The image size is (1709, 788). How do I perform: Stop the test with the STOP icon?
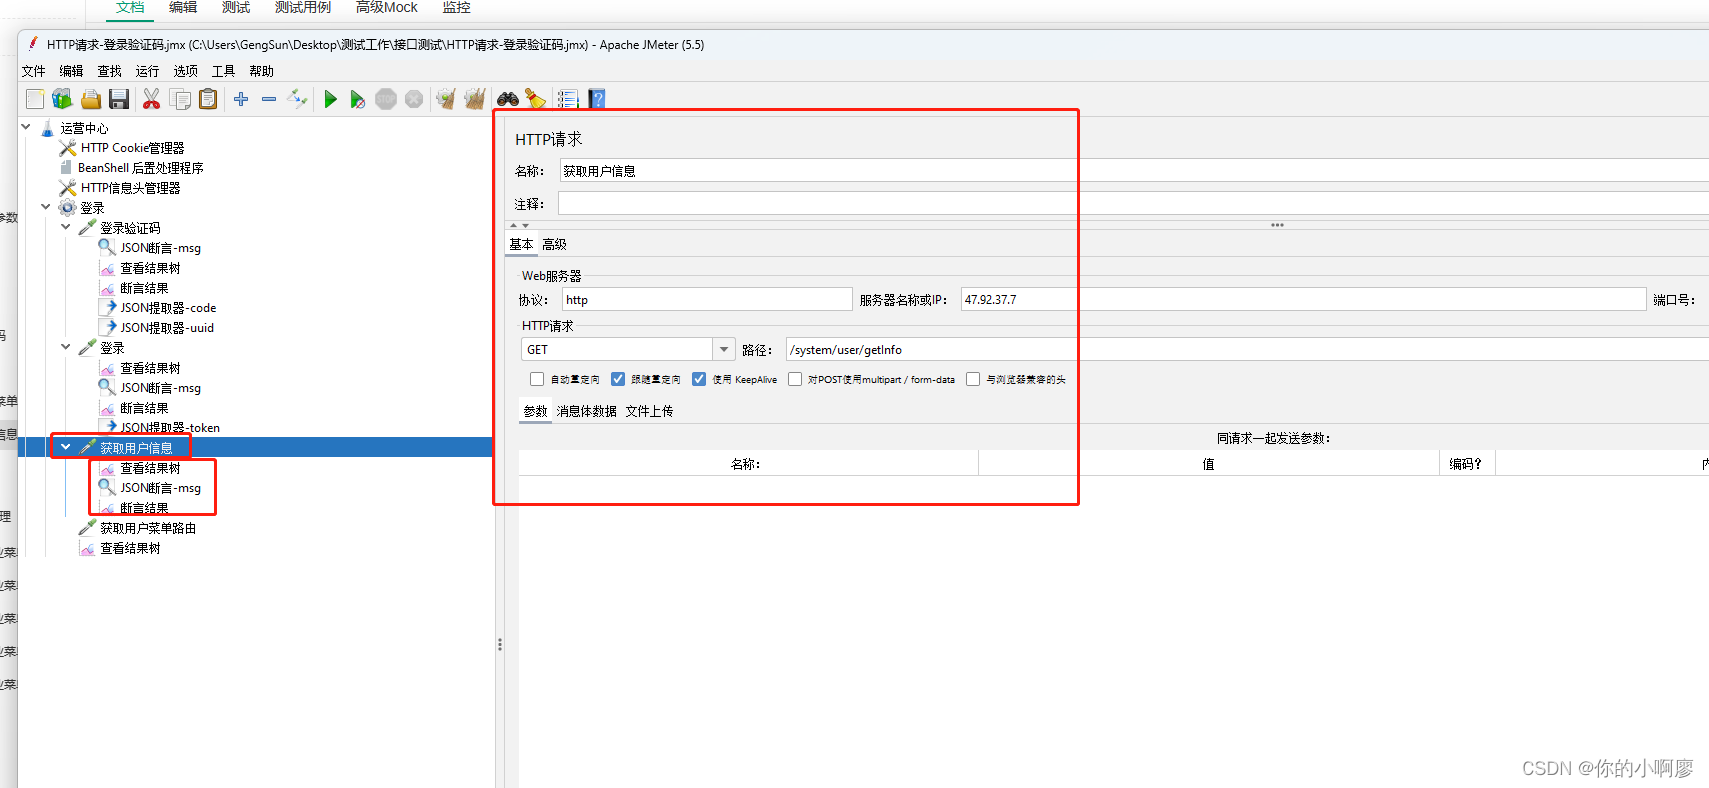coord(386,99)
